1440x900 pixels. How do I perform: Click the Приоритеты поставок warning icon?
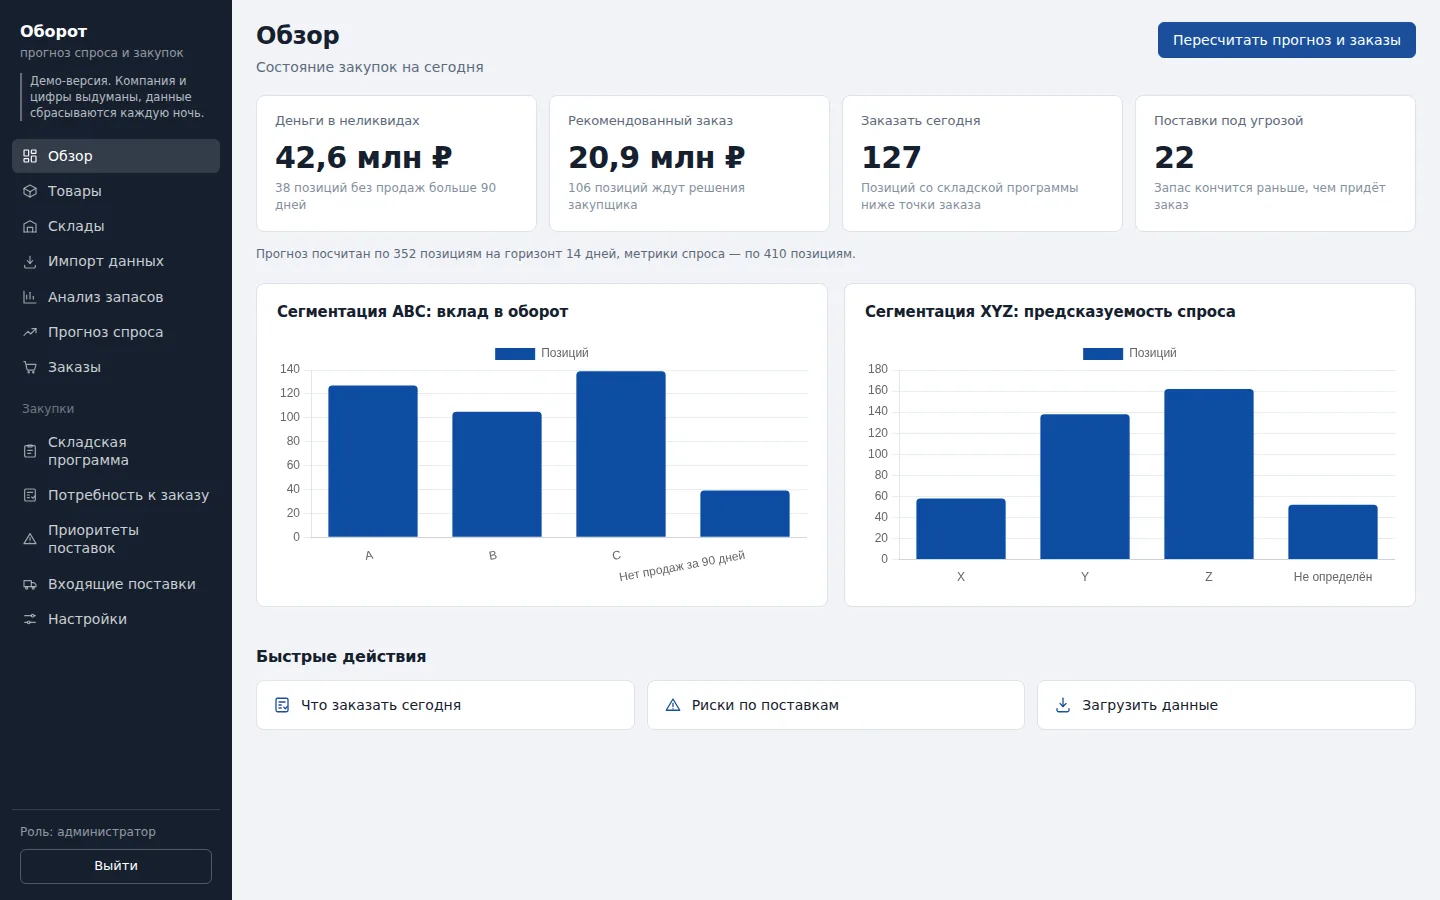(x=30, y=539)
